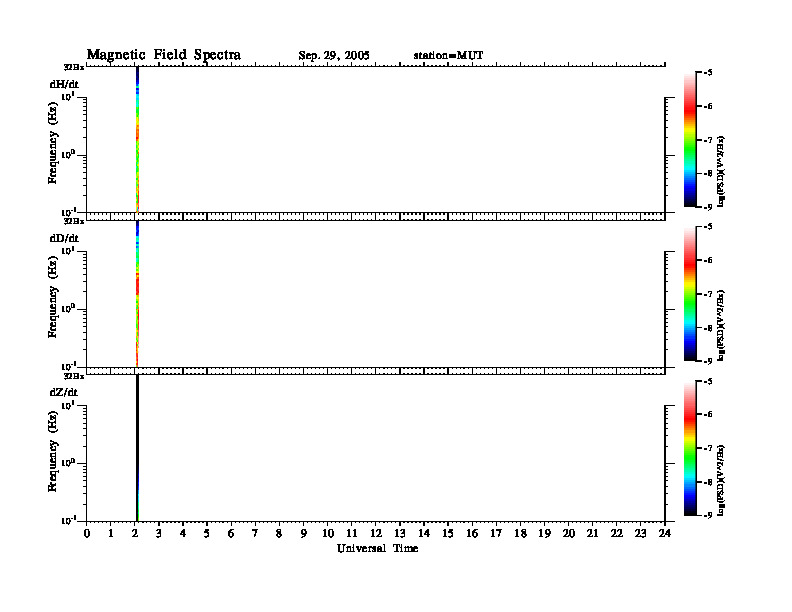Click the hour 6 tick label
The height and width of the screenshot is (612, 792).
[x=231, y=533]
